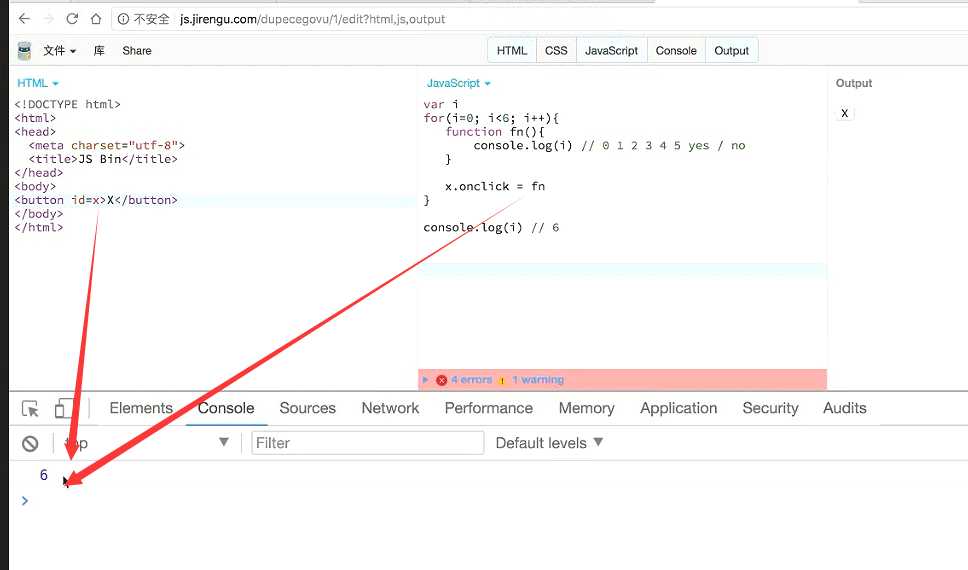The height and width of the screenshot is (570, 968).
Task: Clear the console with the ban icon
Action: (x=30, y=443)
